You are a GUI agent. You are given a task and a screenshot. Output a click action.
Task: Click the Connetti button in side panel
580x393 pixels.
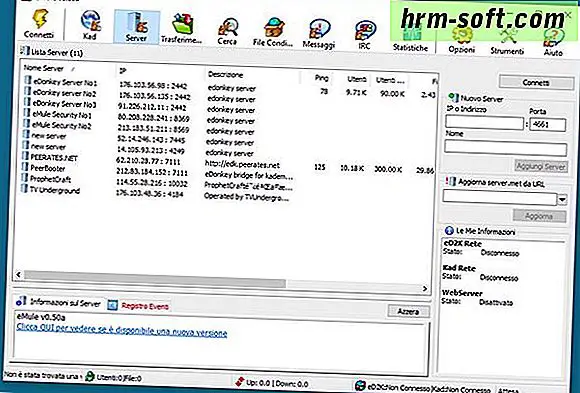pyautogui.click(x=536, y=83)
